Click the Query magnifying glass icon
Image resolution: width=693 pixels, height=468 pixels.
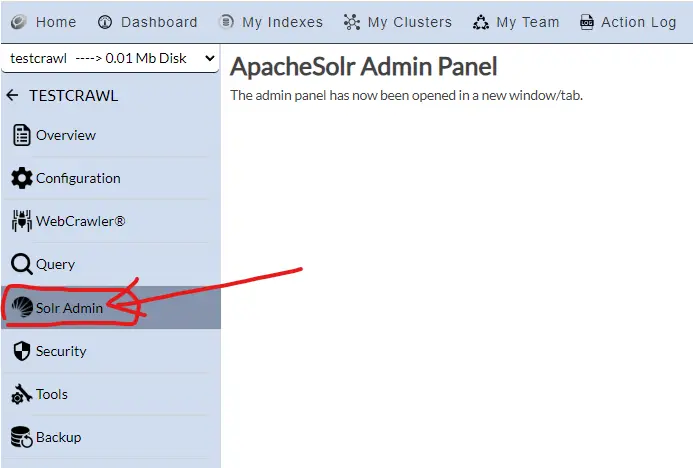(21, 265)
